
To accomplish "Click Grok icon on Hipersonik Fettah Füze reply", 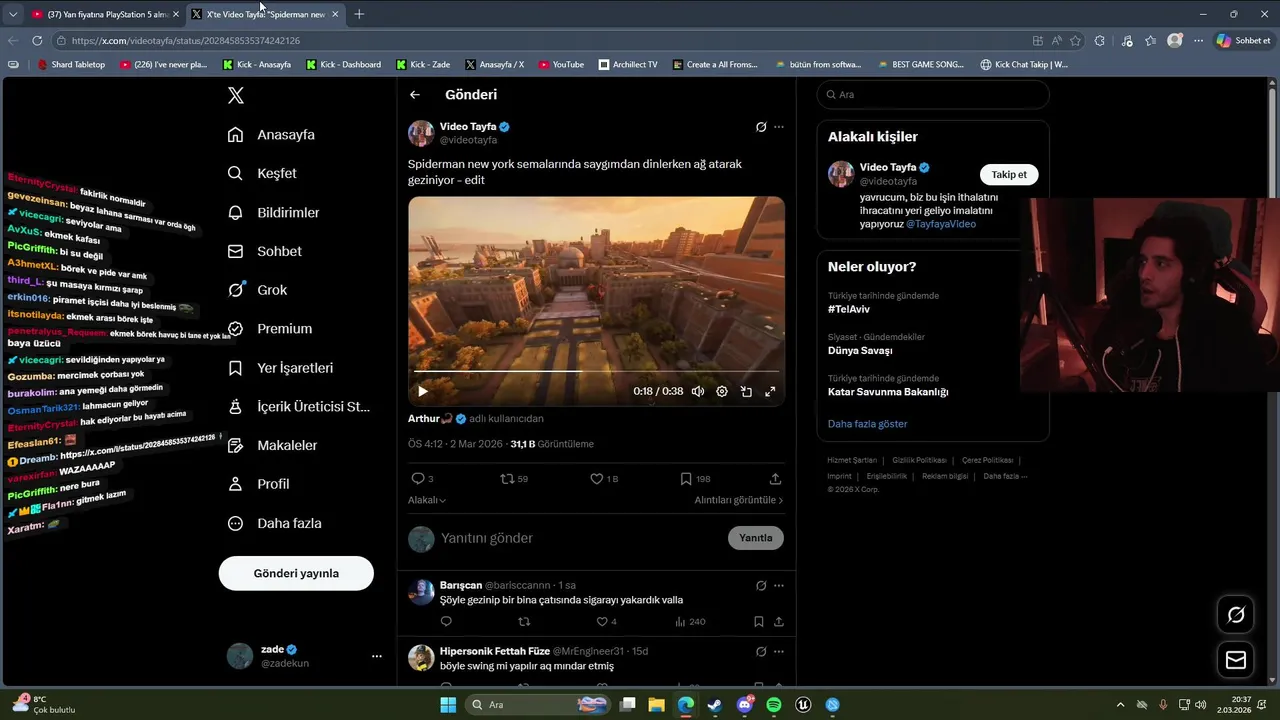I will pos(761,651).
